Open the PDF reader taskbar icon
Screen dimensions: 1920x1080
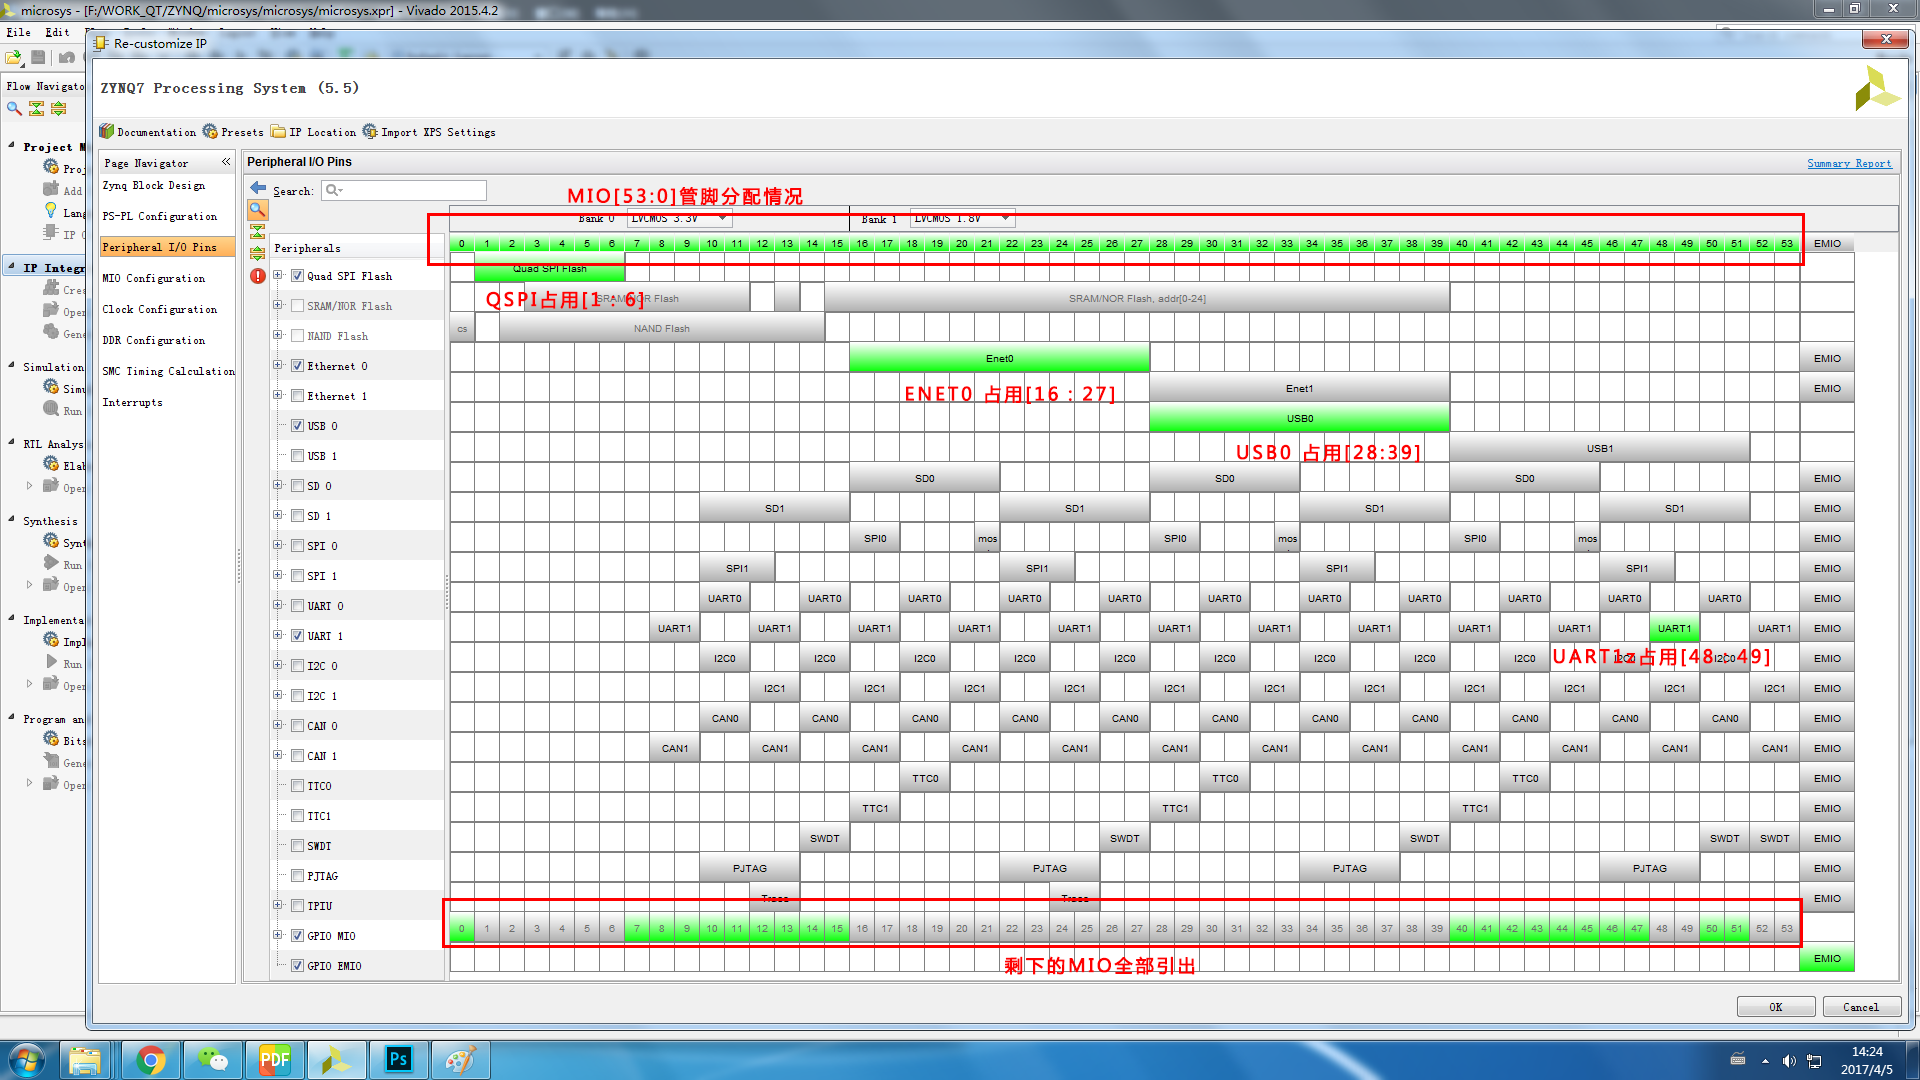275,1060
